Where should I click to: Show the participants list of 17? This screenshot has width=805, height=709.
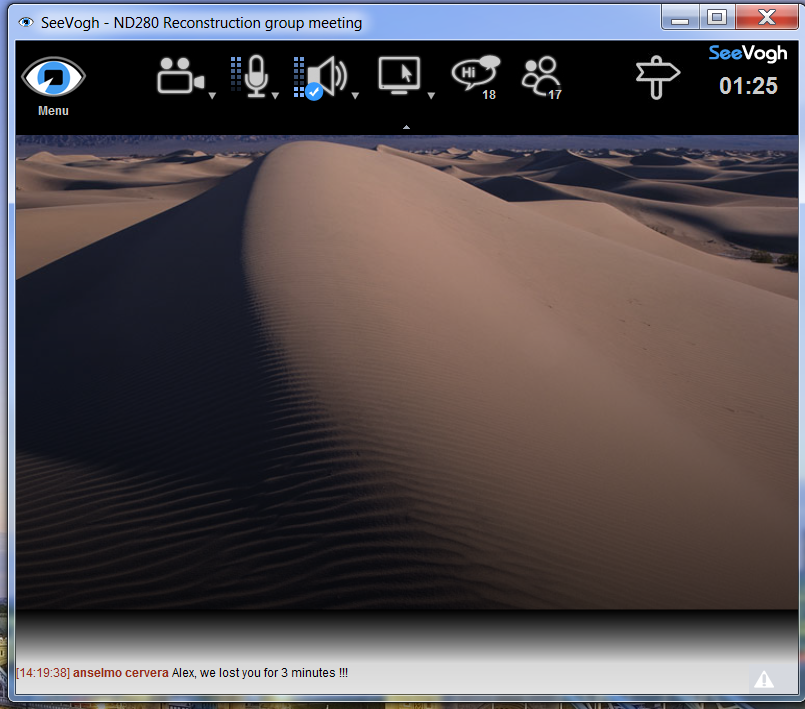(541, 76)
